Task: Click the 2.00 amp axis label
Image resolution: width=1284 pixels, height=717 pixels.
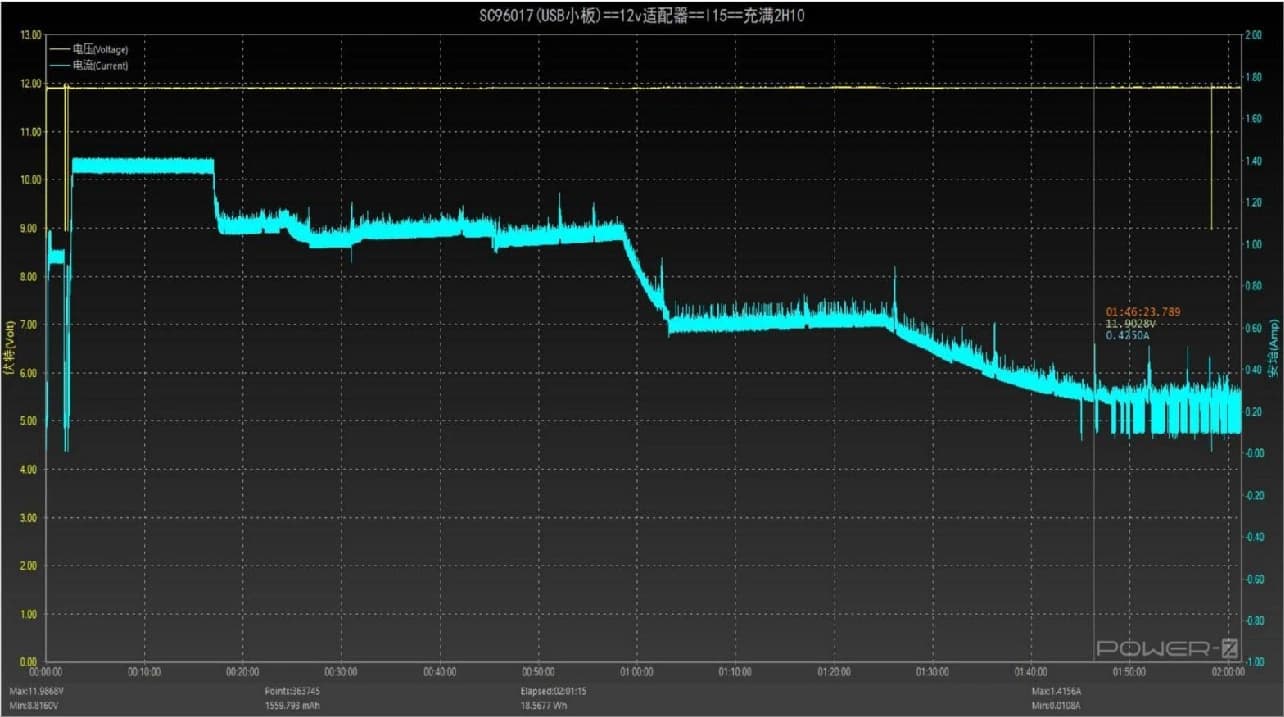Action: click(x=1254, y=35)
